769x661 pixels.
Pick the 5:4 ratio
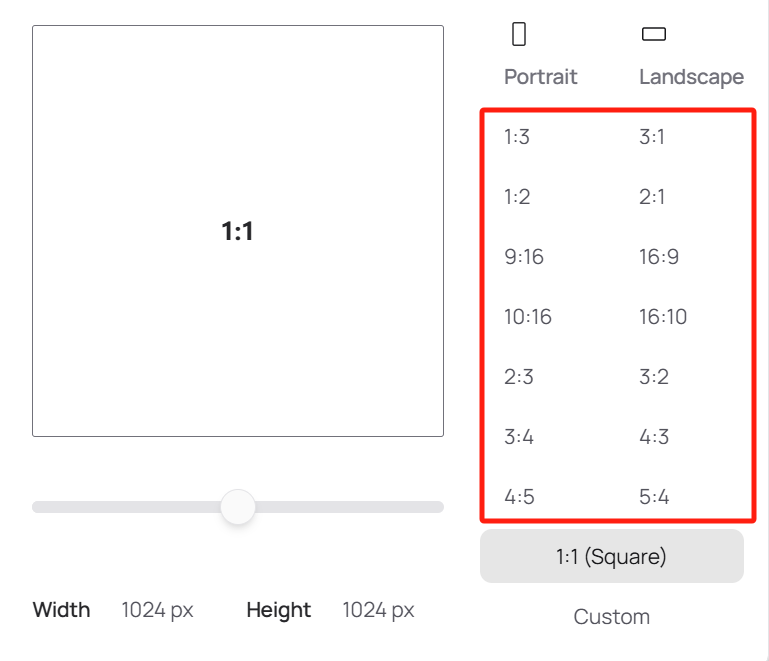point(654,497)
